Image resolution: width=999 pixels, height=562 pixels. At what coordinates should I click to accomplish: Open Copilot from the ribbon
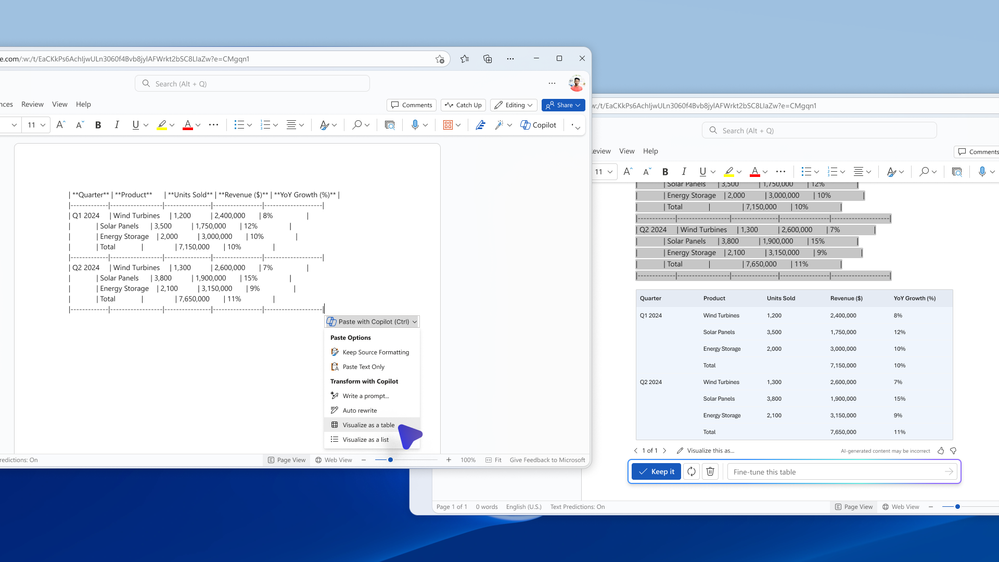(x=538, y=125)
